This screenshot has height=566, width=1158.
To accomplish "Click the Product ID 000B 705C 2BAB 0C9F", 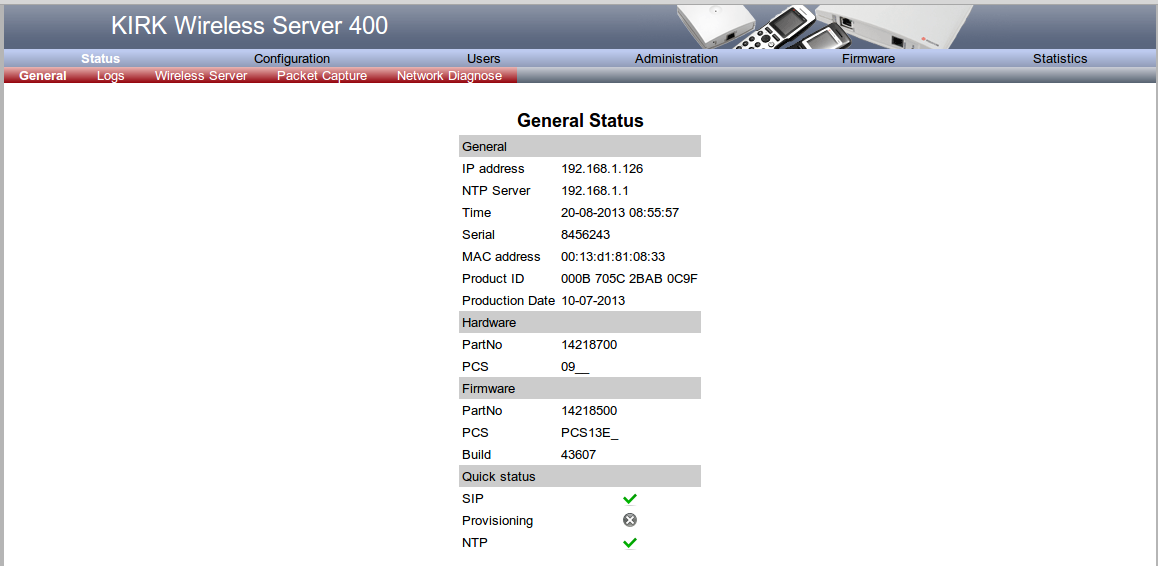I will click(x=629, y=279).
